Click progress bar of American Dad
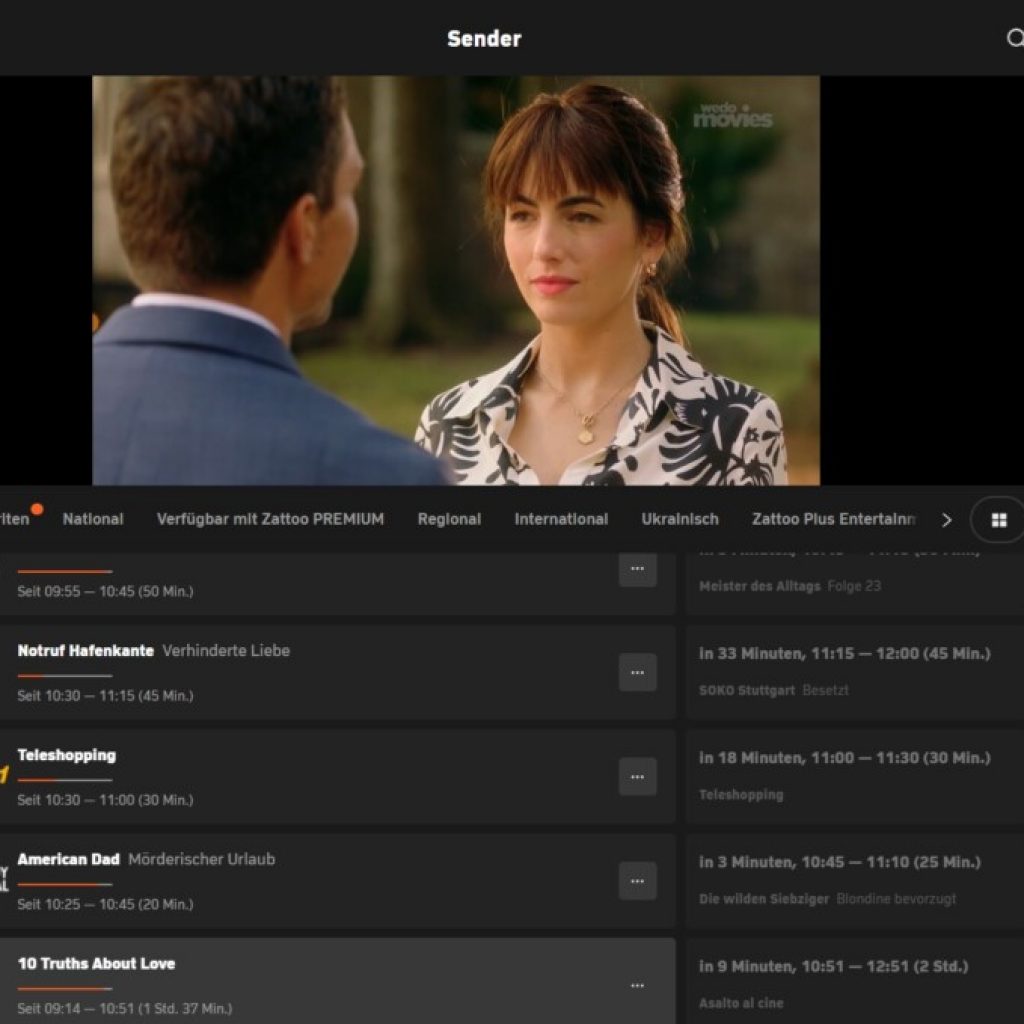The image size is (1024, 1024). (x=65, y=884)
